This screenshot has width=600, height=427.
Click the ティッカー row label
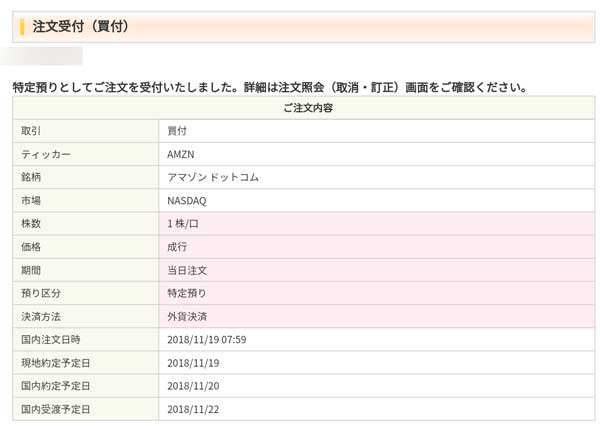click(x=46, y=154)
